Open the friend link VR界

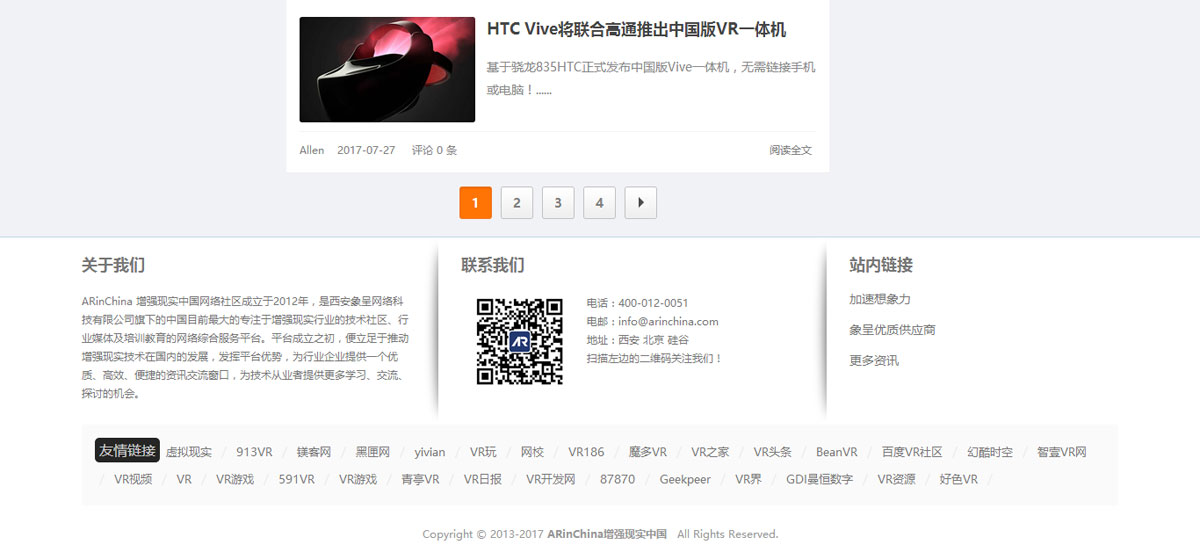(748, 479)
